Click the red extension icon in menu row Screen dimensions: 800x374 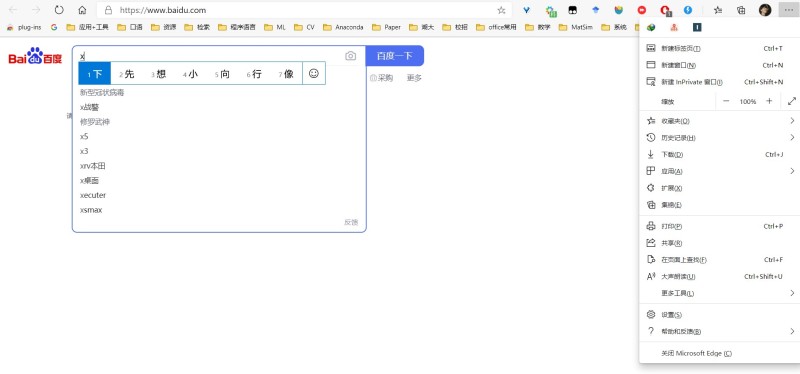click(x=674, y=28)
